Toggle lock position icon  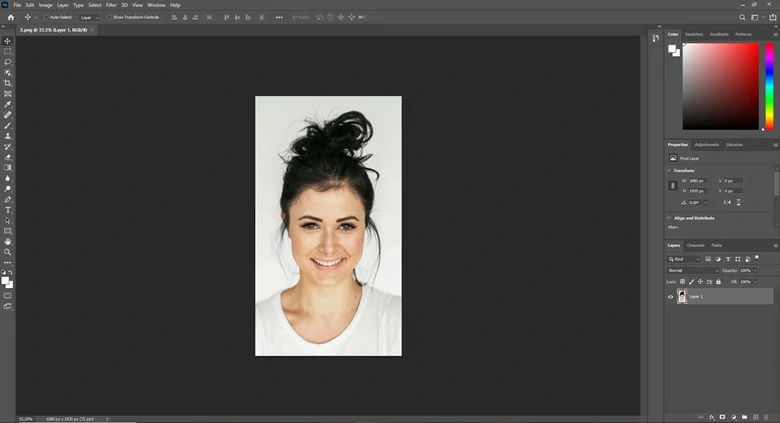pyautogui.click(x=700, y=282)
